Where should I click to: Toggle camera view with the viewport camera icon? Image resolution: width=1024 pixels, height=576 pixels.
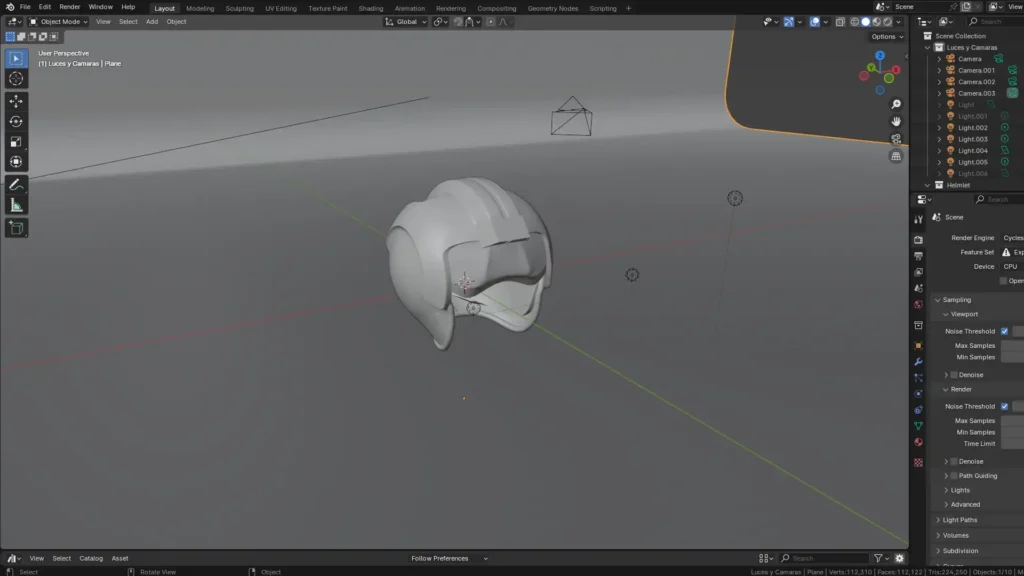pos(896,139)
